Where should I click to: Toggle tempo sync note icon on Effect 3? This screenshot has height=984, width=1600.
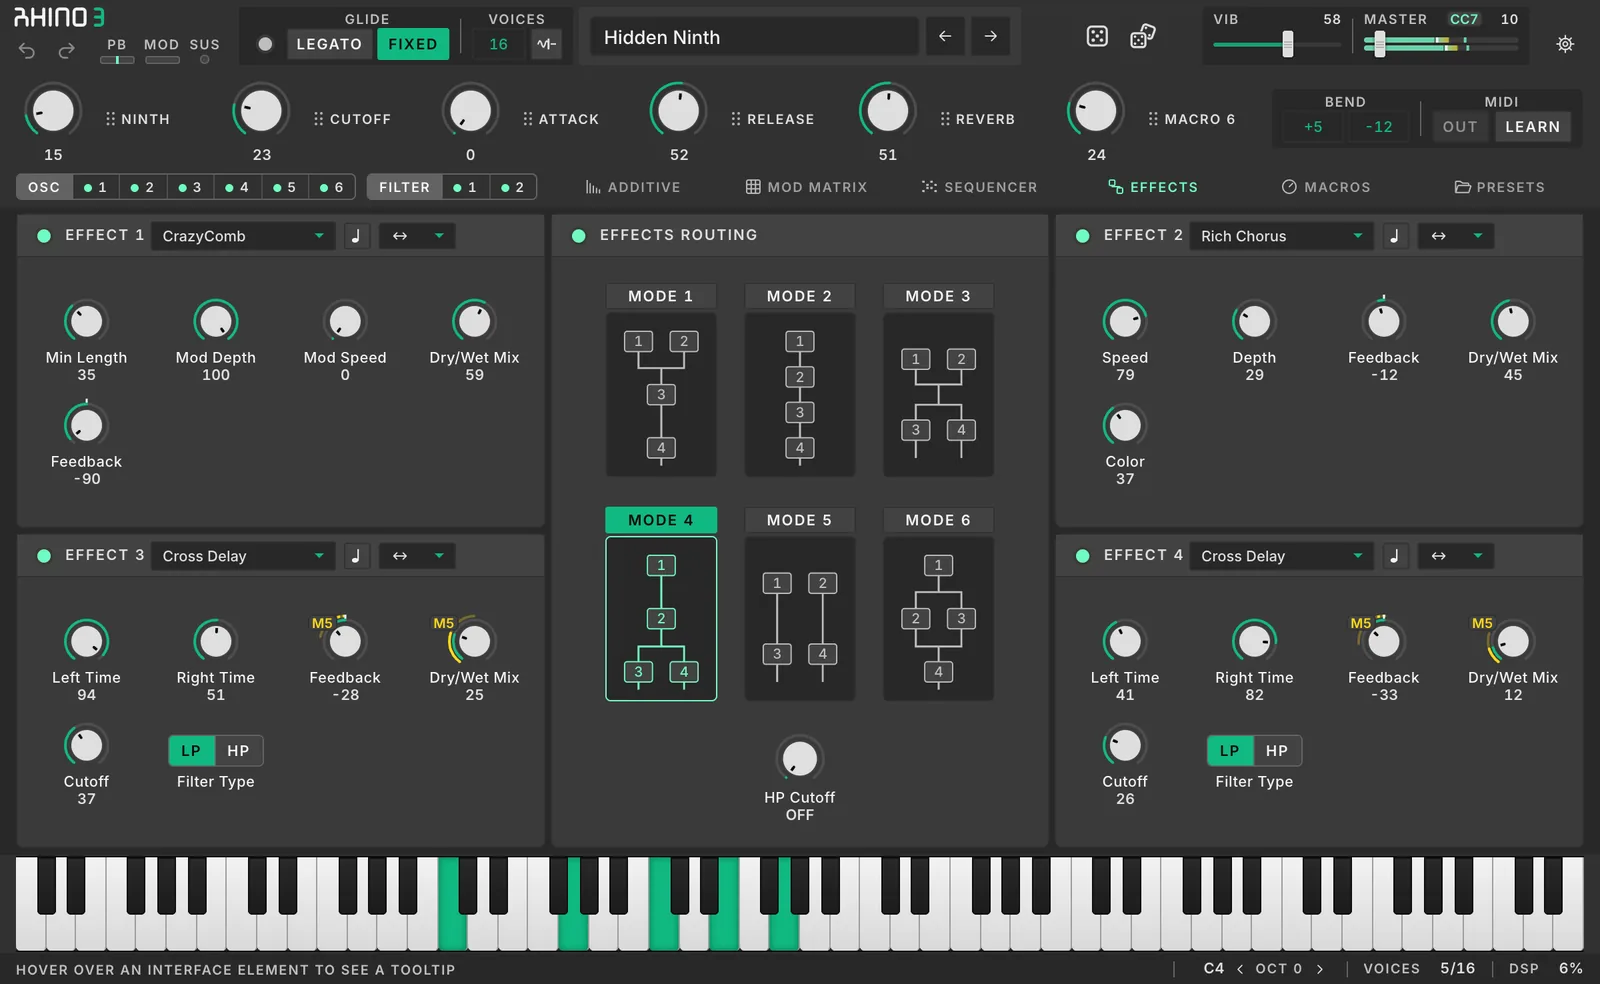pyautogui.click(x=356, y=556)
